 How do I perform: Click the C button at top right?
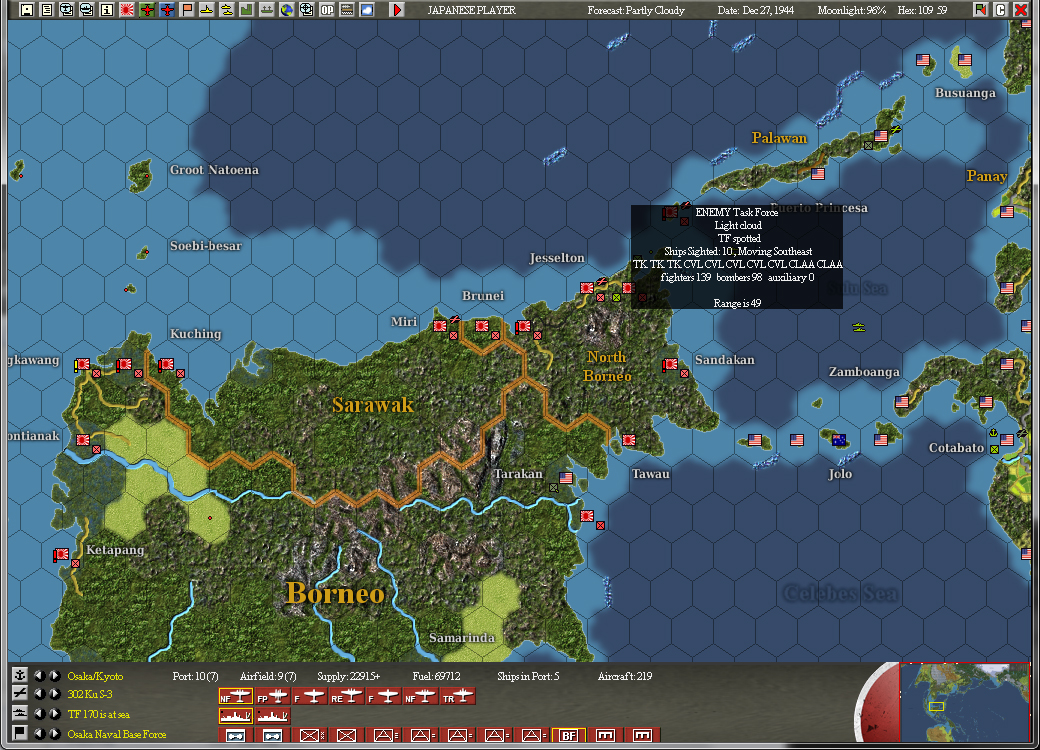click(x=1001, y=9)
